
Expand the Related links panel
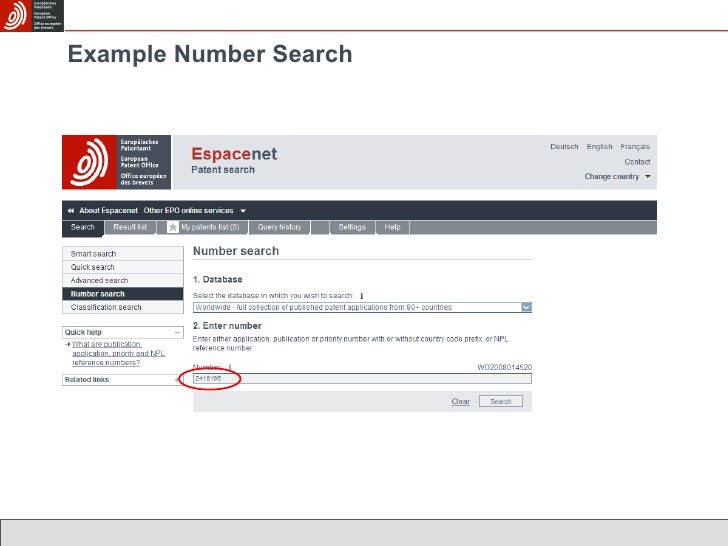tap(176, 380)
